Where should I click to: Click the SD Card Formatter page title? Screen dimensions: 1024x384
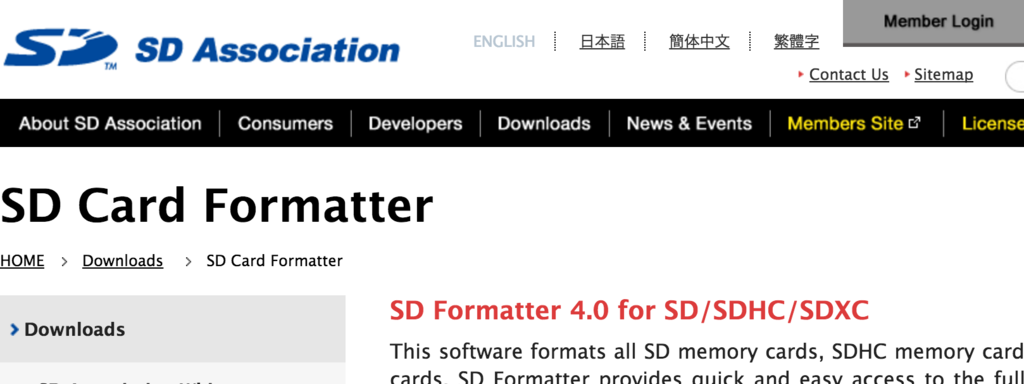(x=216, y=205)
